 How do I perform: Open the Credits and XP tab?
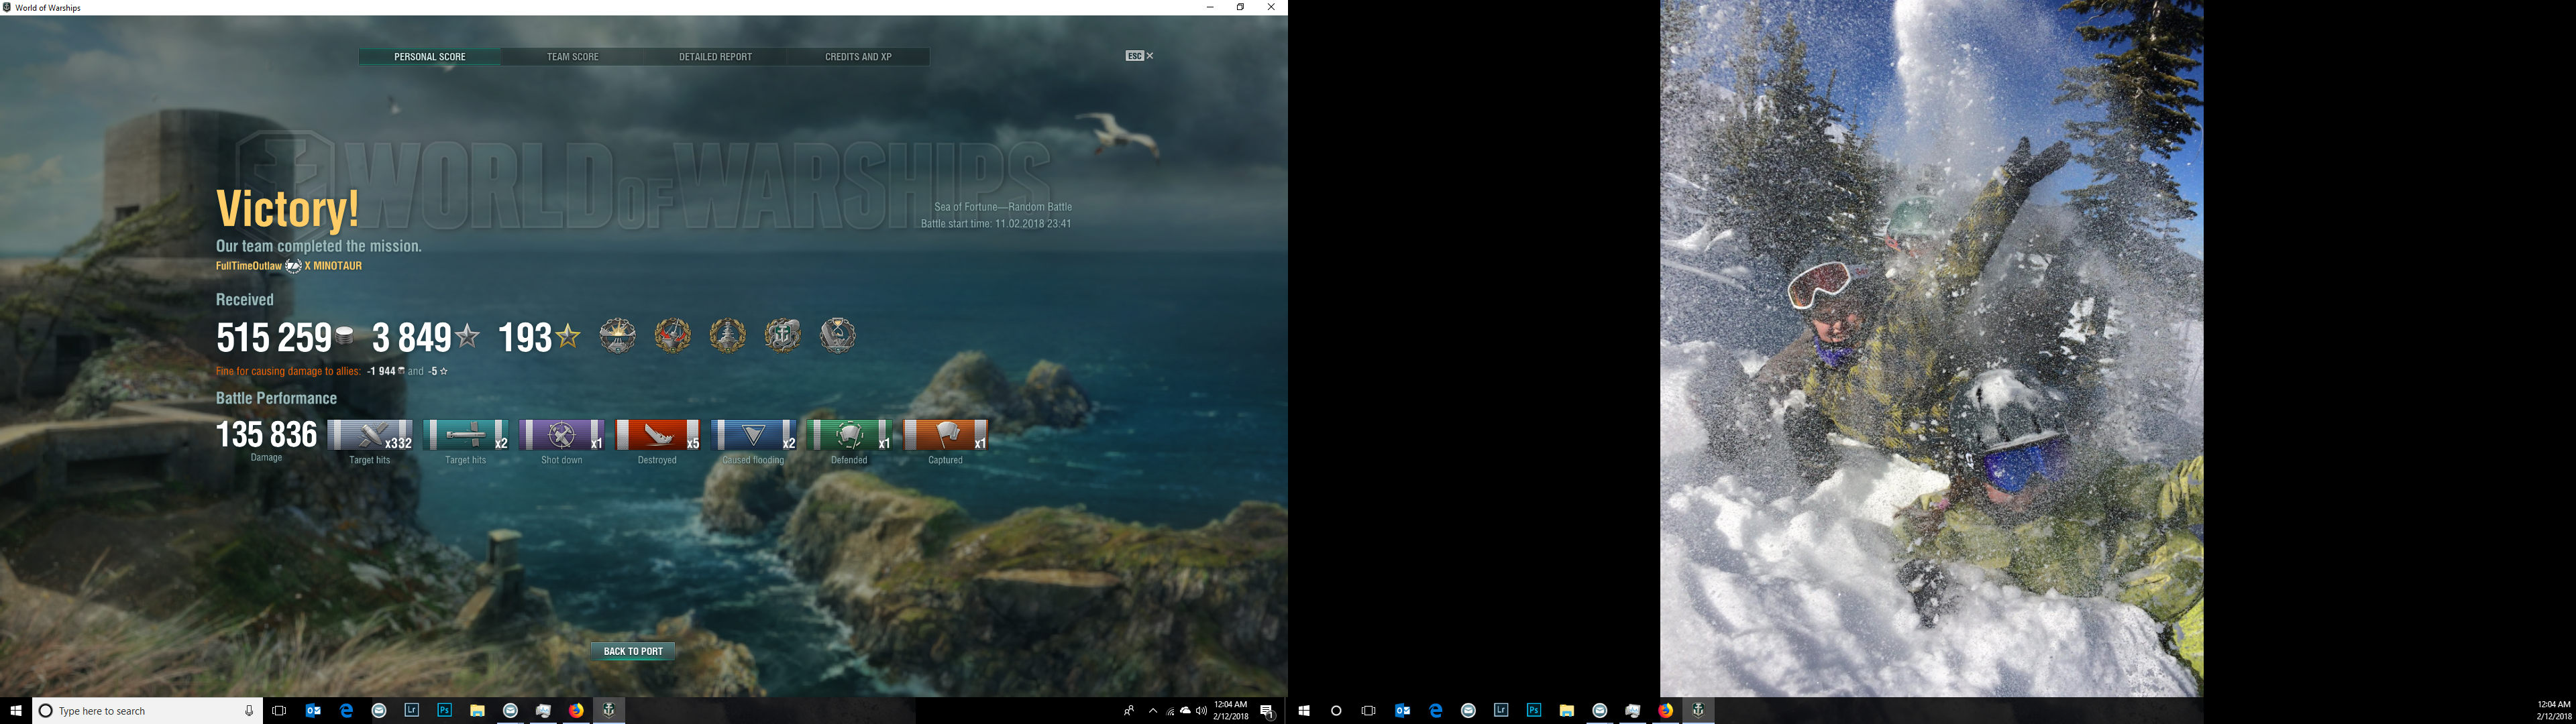858,57
